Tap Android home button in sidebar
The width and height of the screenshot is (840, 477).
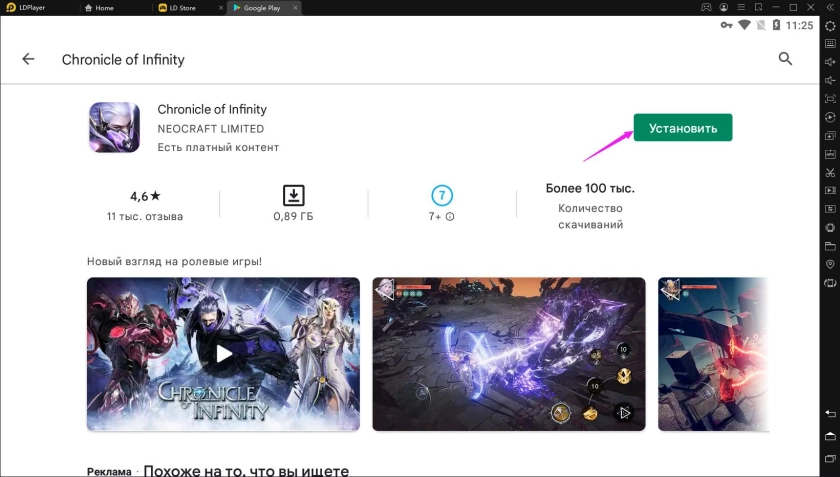(x=830, y=435)
